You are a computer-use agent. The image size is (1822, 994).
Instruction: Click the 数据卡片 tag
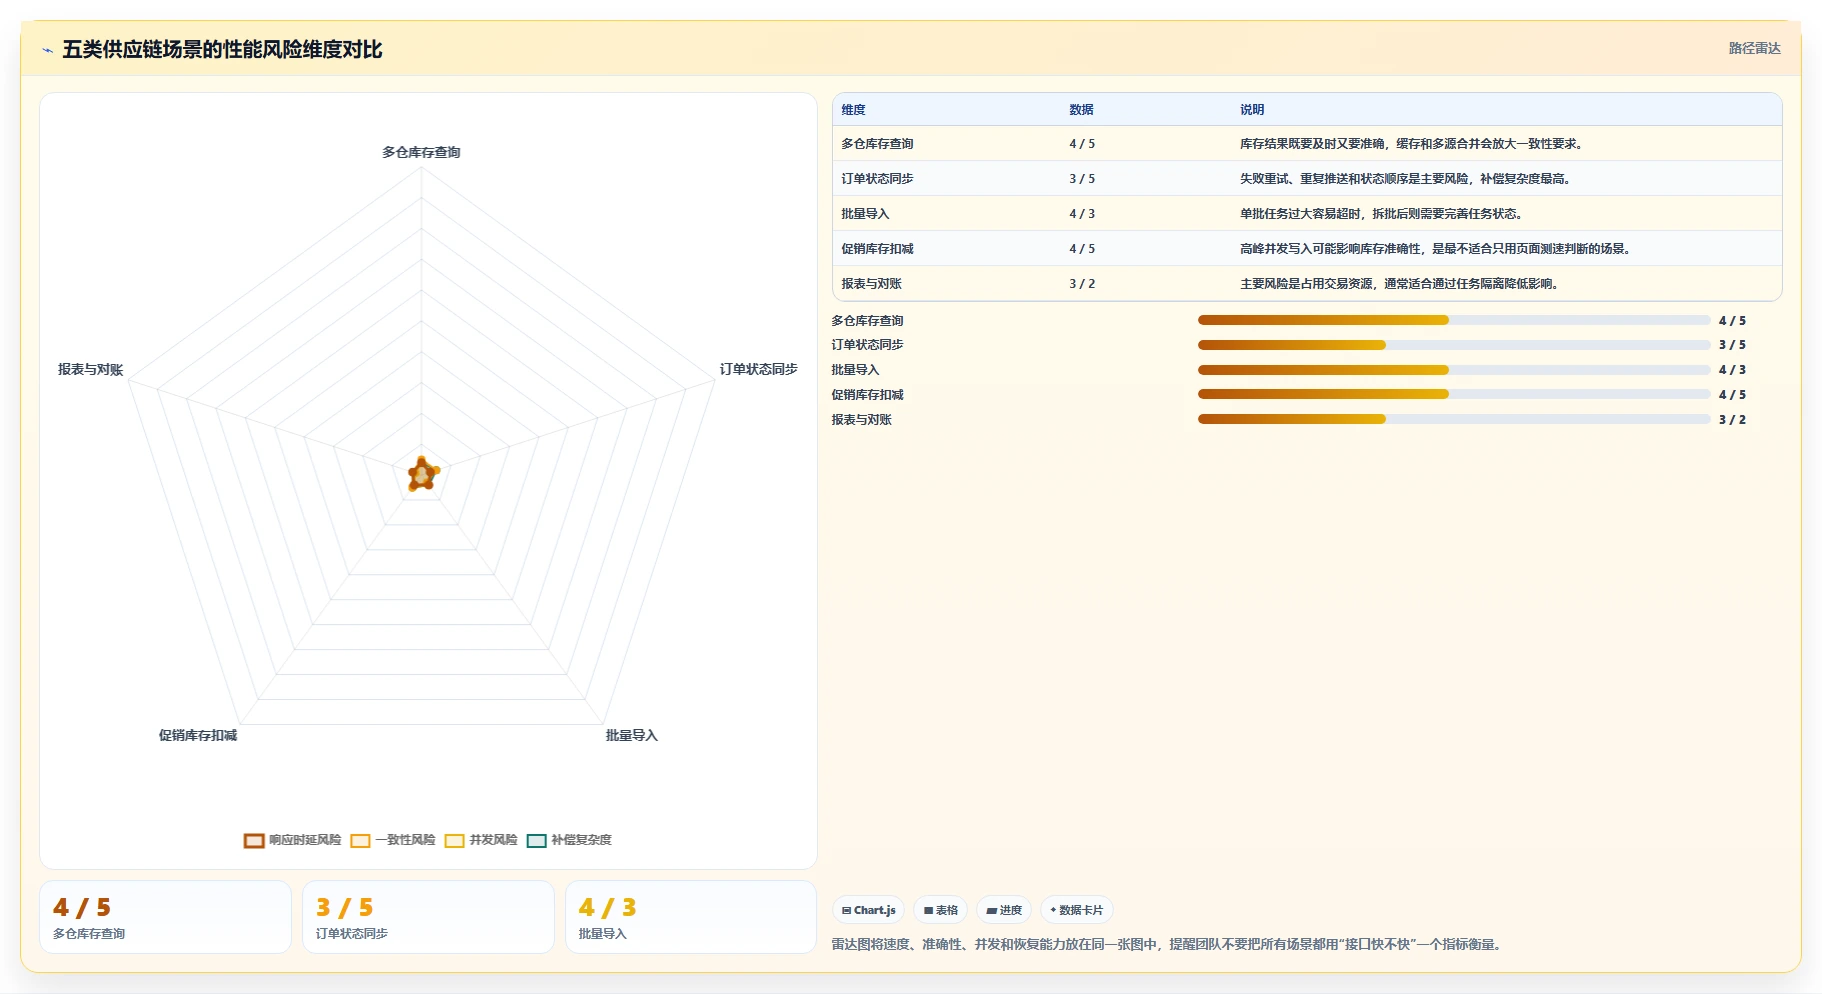tap(1077, 910)
